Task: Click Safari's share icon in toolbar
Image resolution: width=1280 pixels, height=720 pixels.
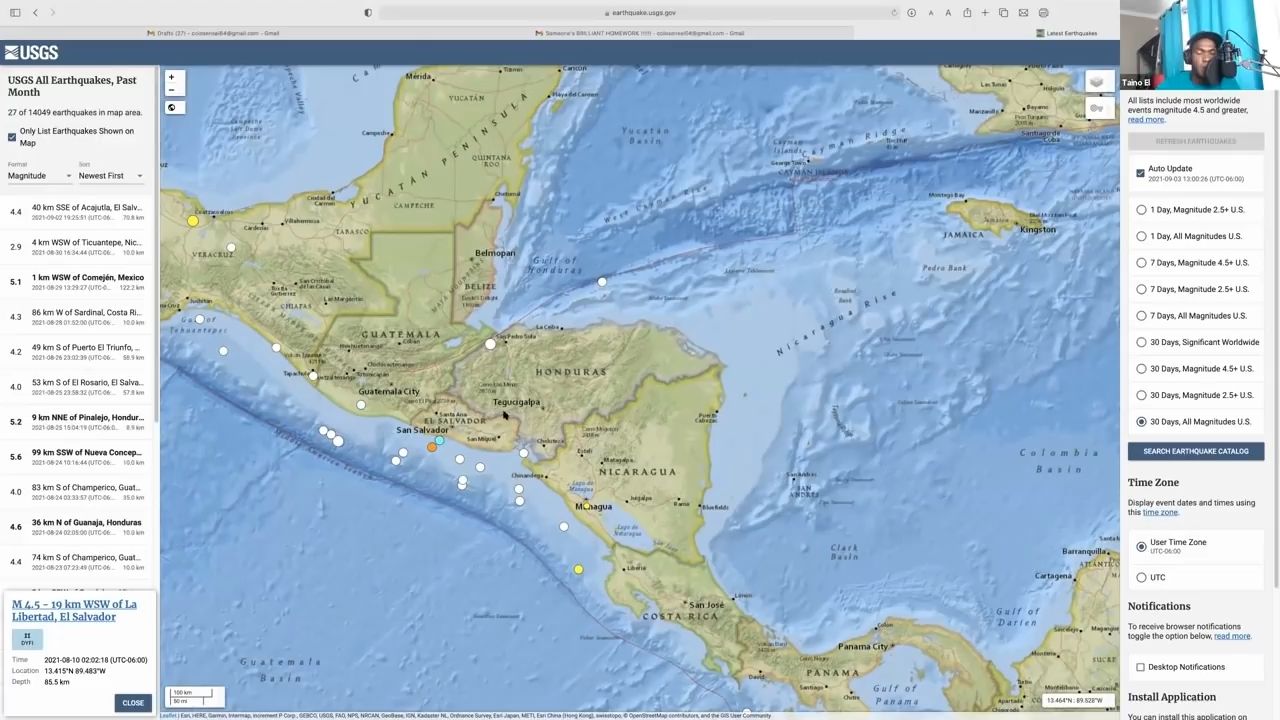Action: coord(967,13)
